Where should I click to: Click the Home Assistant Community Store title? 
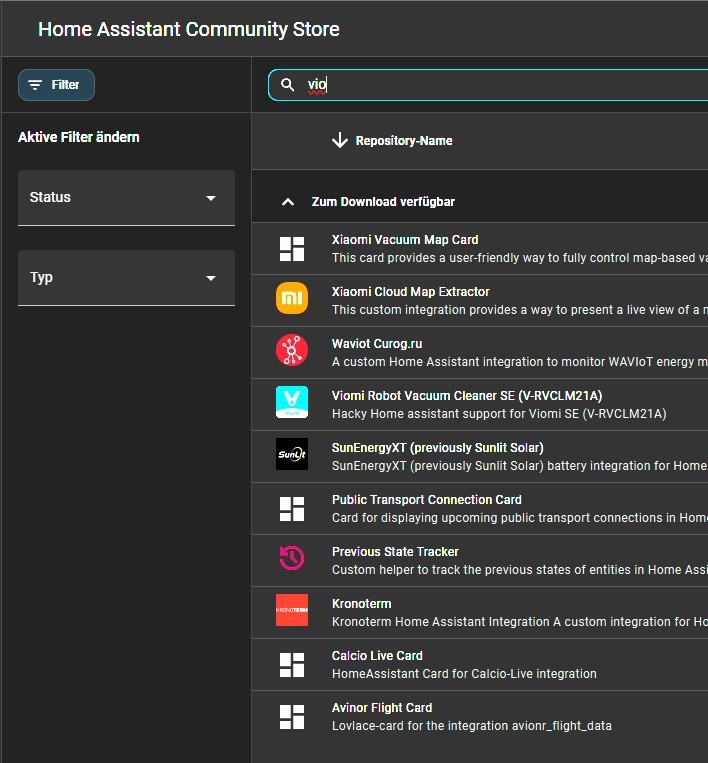(189, 29)
